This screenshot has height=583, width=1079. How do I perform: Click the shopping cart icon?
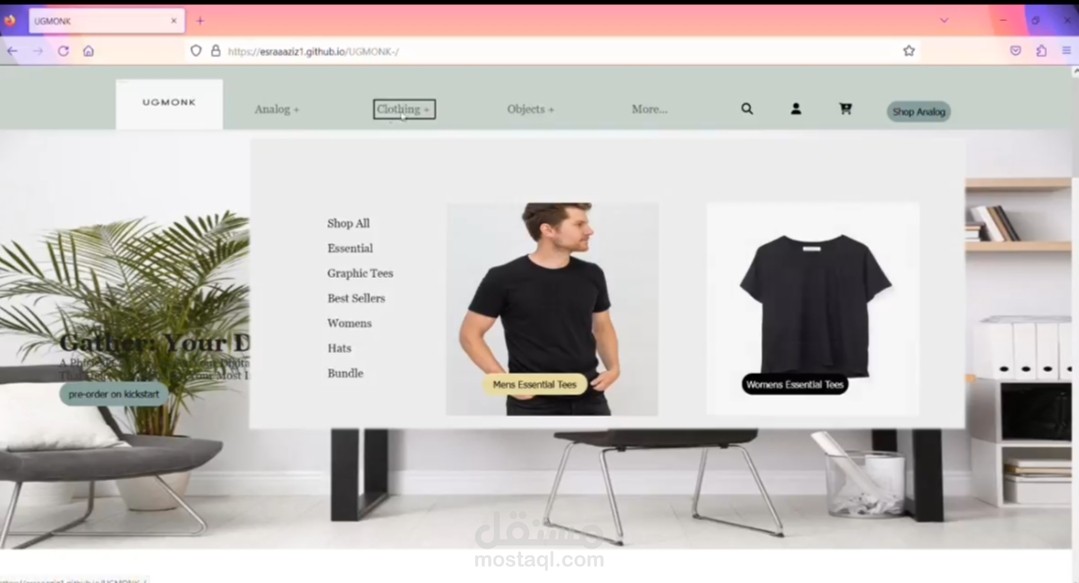pyautogui.click(x=845, y=109)
